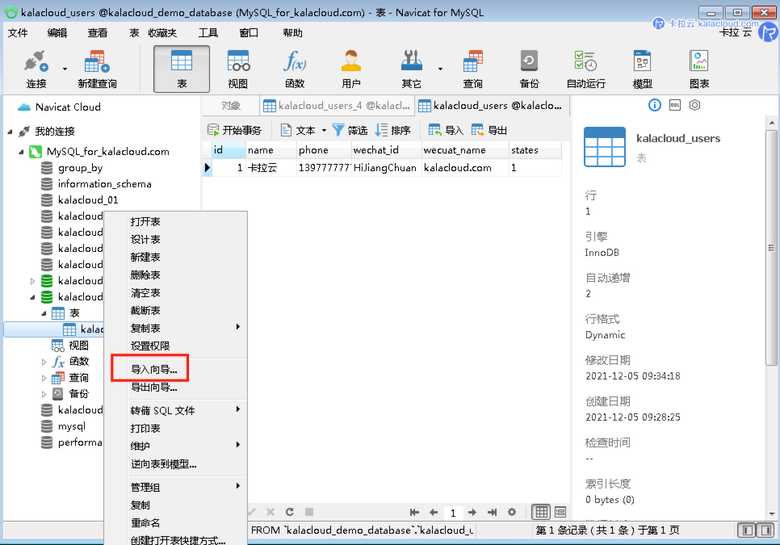Open 新建查询 new query tool
This screenshot has width=780, height=545.
click(97, 69)
